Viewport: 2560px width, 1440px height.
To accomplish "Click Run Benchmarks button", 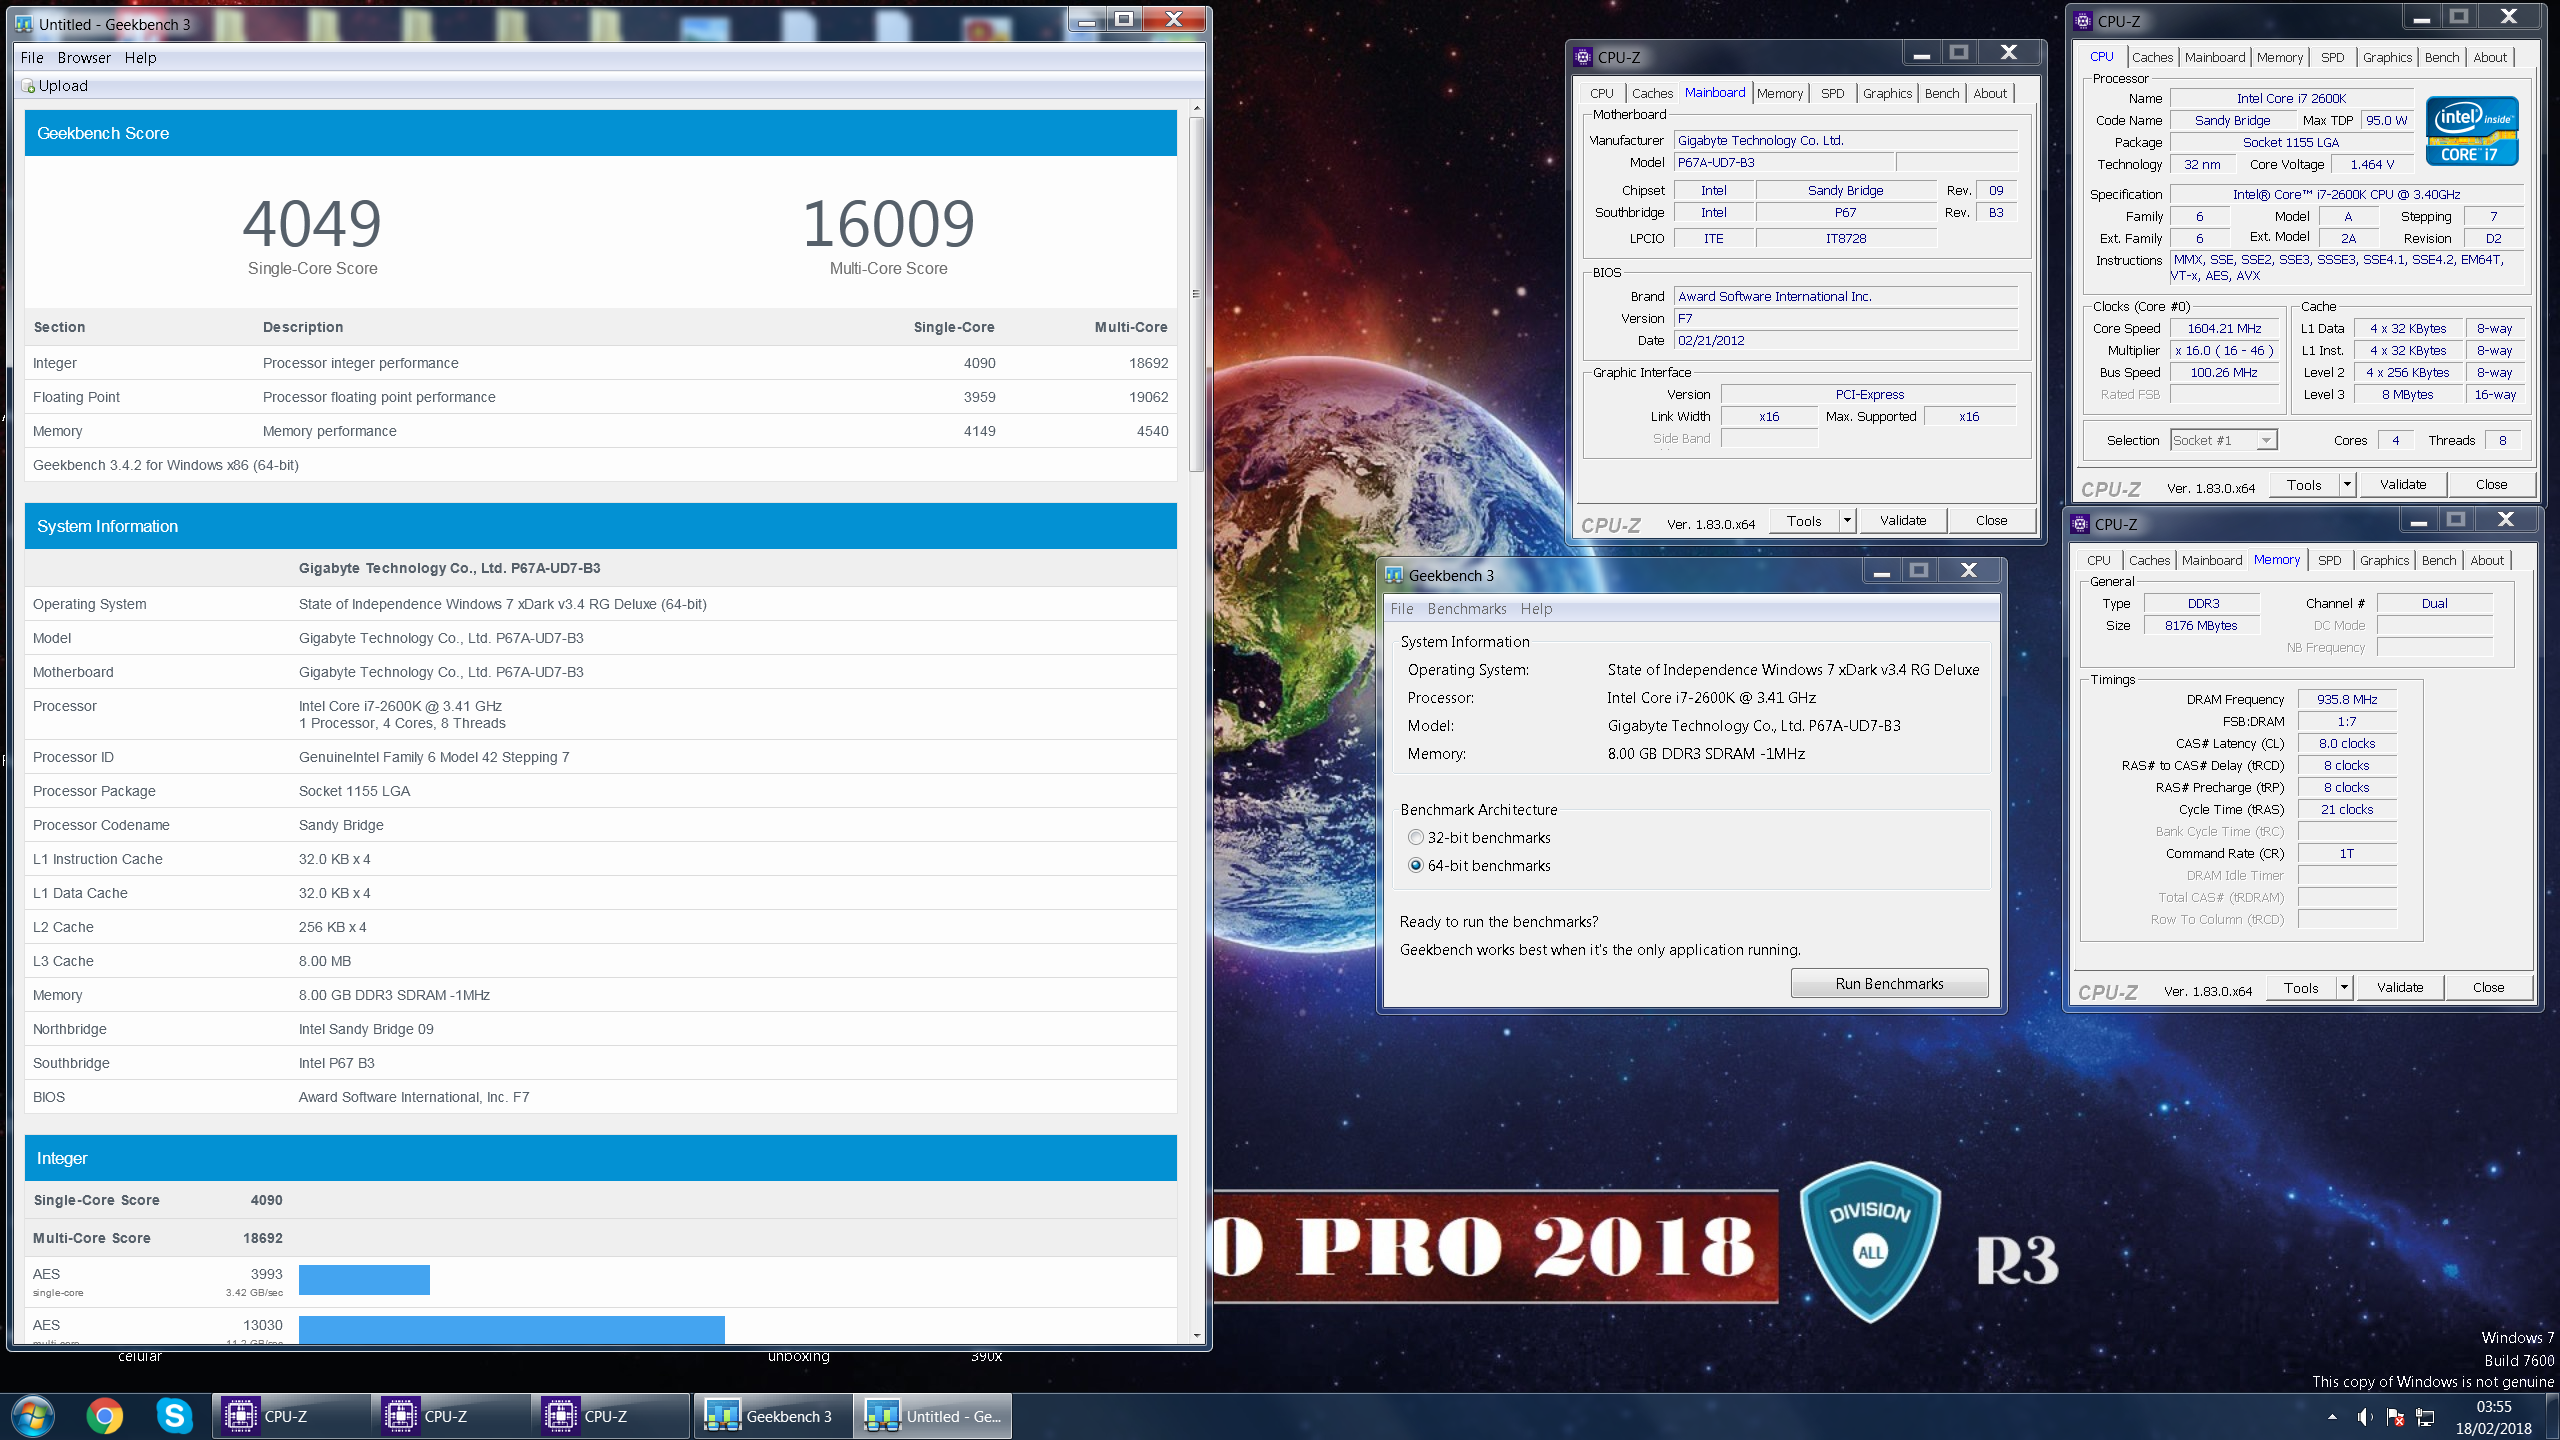I will point(1889,983).
